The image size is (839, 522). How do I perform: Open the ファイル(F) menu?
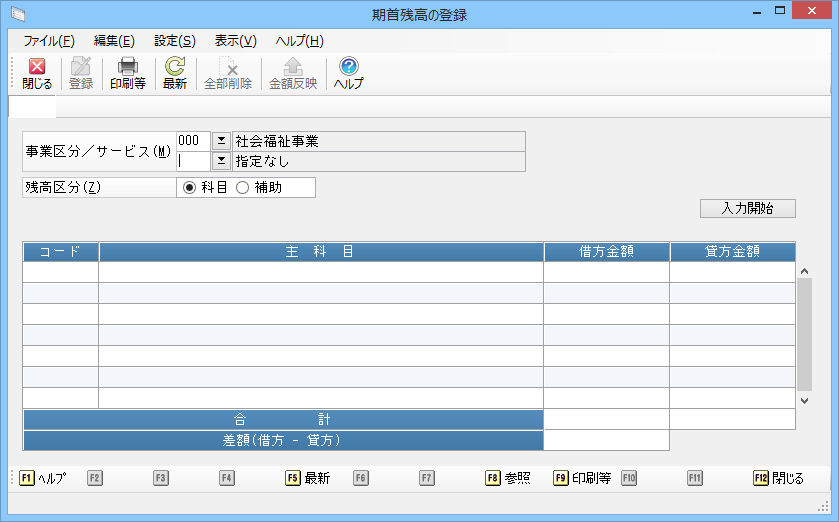pyautogui.click(x=49, y=41)
